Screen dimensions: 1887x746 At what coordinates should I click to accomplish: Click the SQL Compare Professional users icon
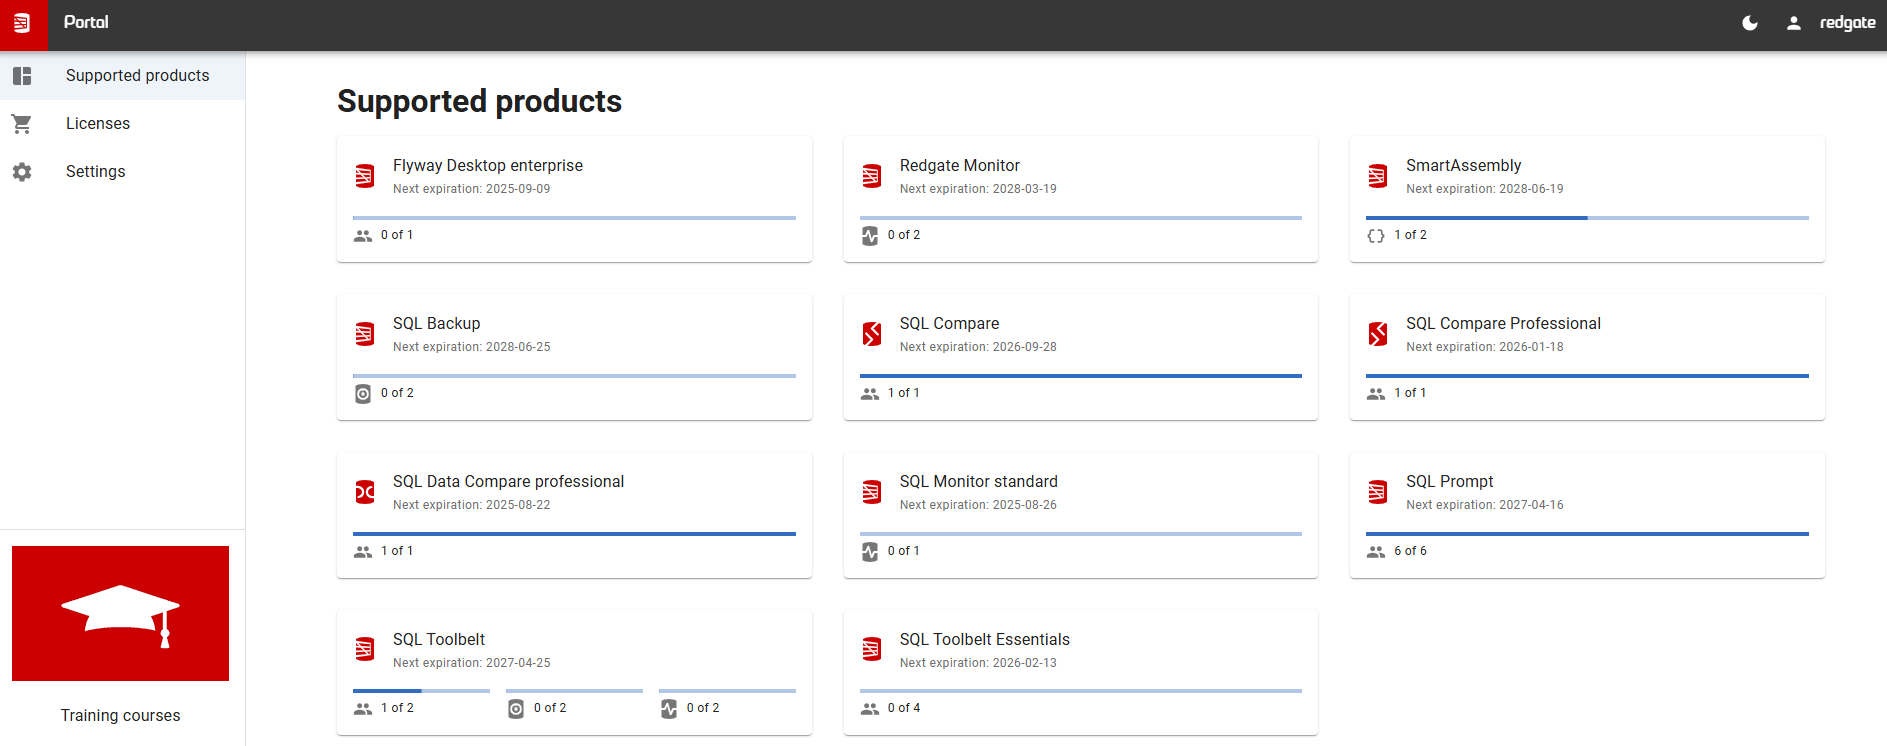[1376, 394]
